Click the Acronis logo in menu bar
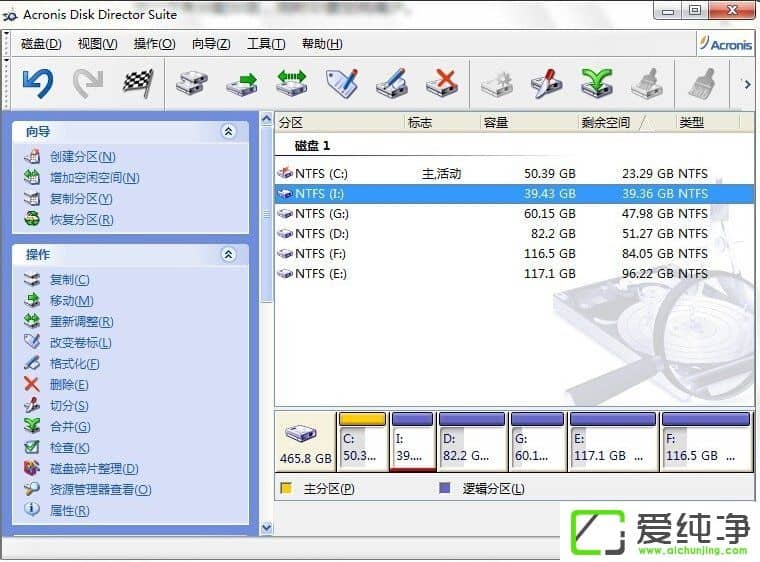Screen dimensions: 760x562 (x=726, y=44)
